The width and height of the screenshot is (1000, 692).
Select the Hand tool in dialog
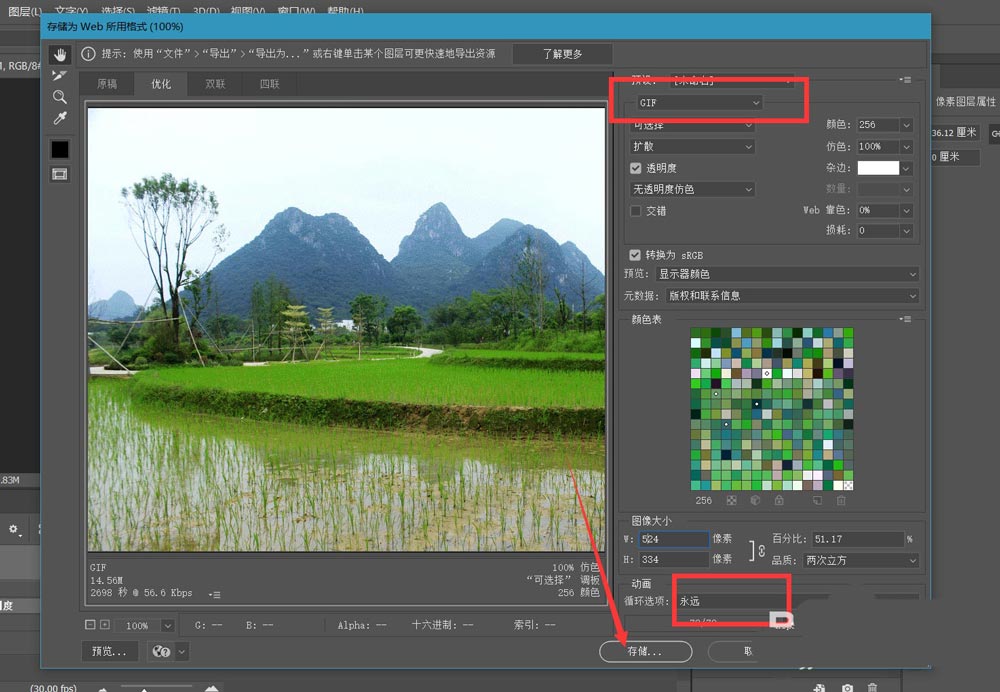point(60,55)
